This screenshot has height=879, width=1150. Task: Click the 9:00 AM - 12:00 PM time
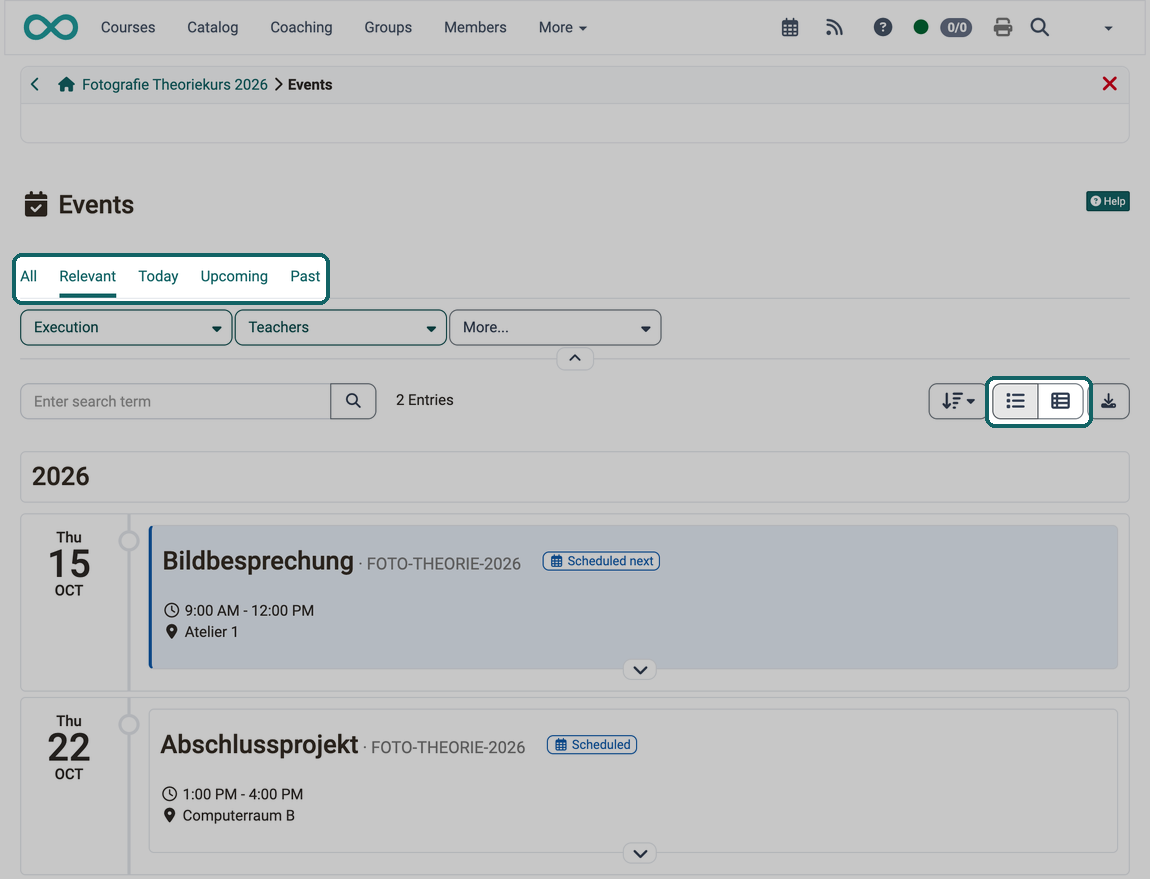pyautogui.click(x=249, y=610)
